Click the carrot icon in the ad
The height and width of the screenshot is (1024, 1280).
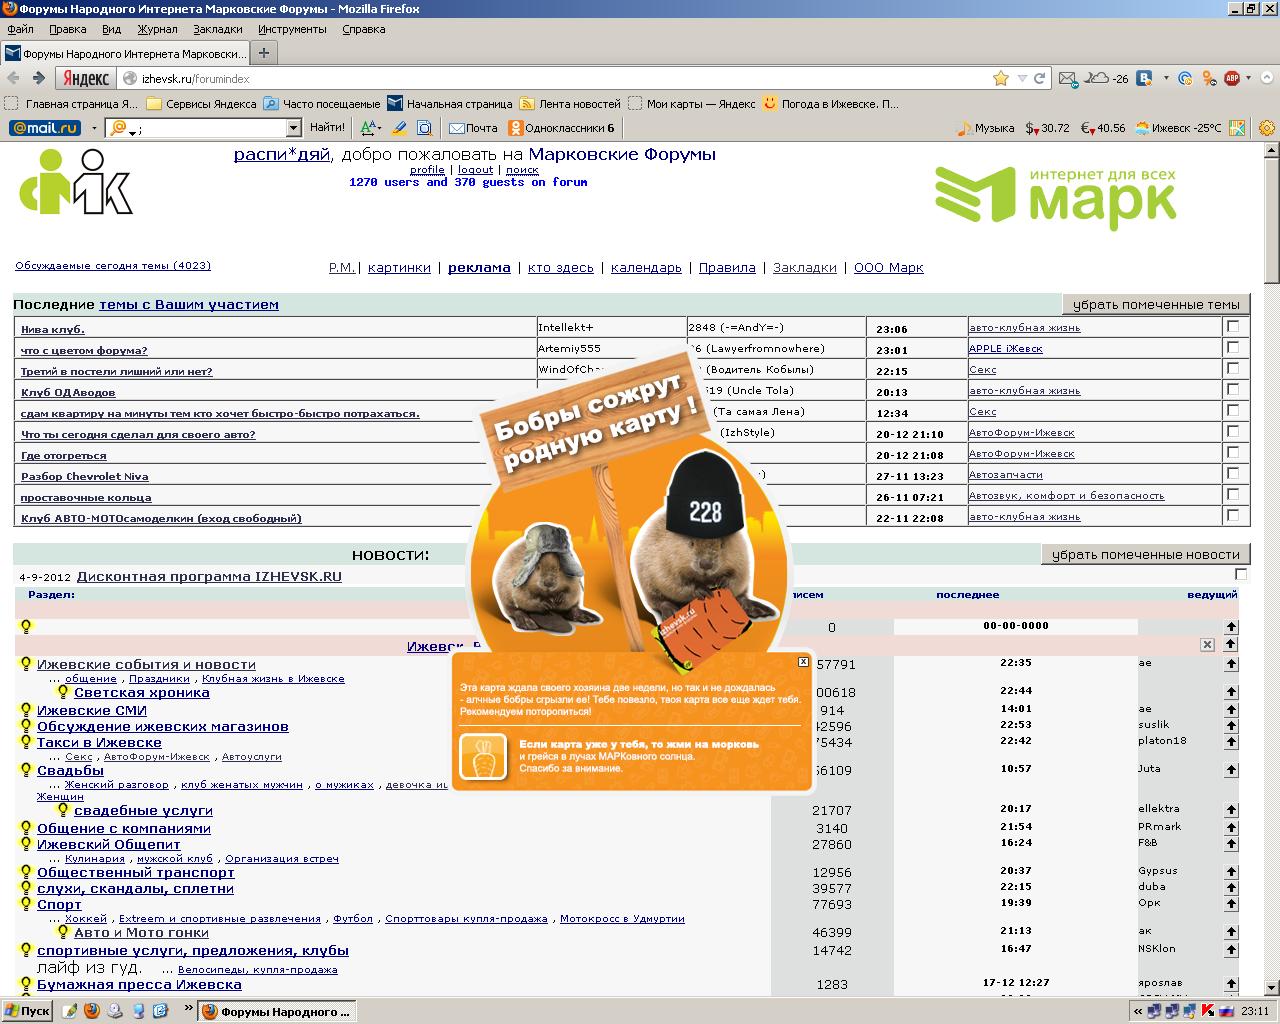coord(483,756)
